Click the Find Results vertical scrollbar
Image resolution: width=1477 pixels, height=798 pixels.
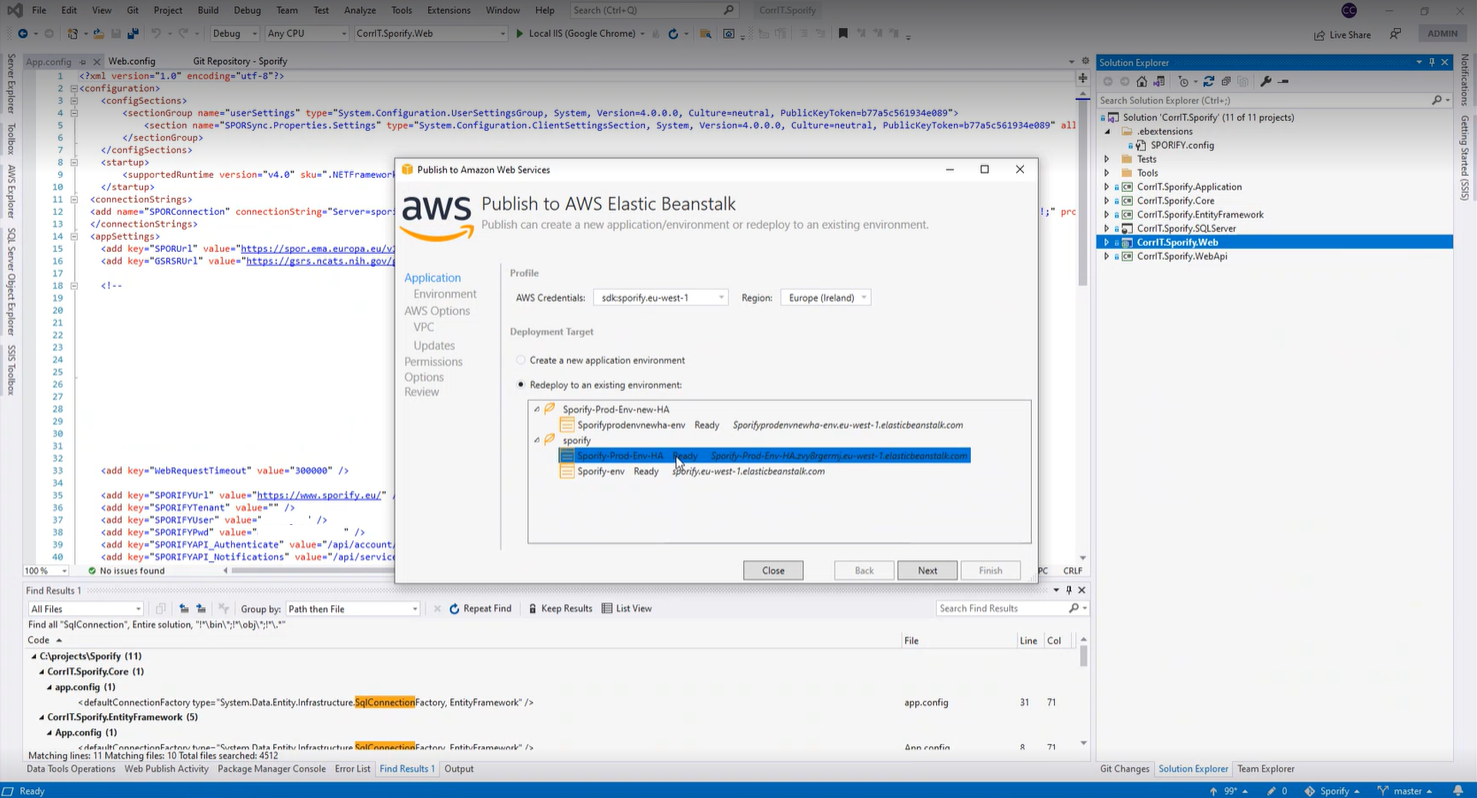point(1083,690)
